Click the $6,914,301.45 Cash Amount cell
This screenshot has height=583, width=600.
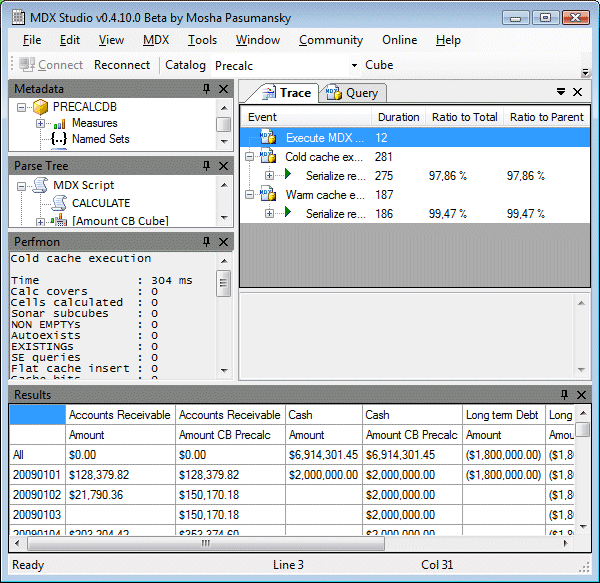323,455
